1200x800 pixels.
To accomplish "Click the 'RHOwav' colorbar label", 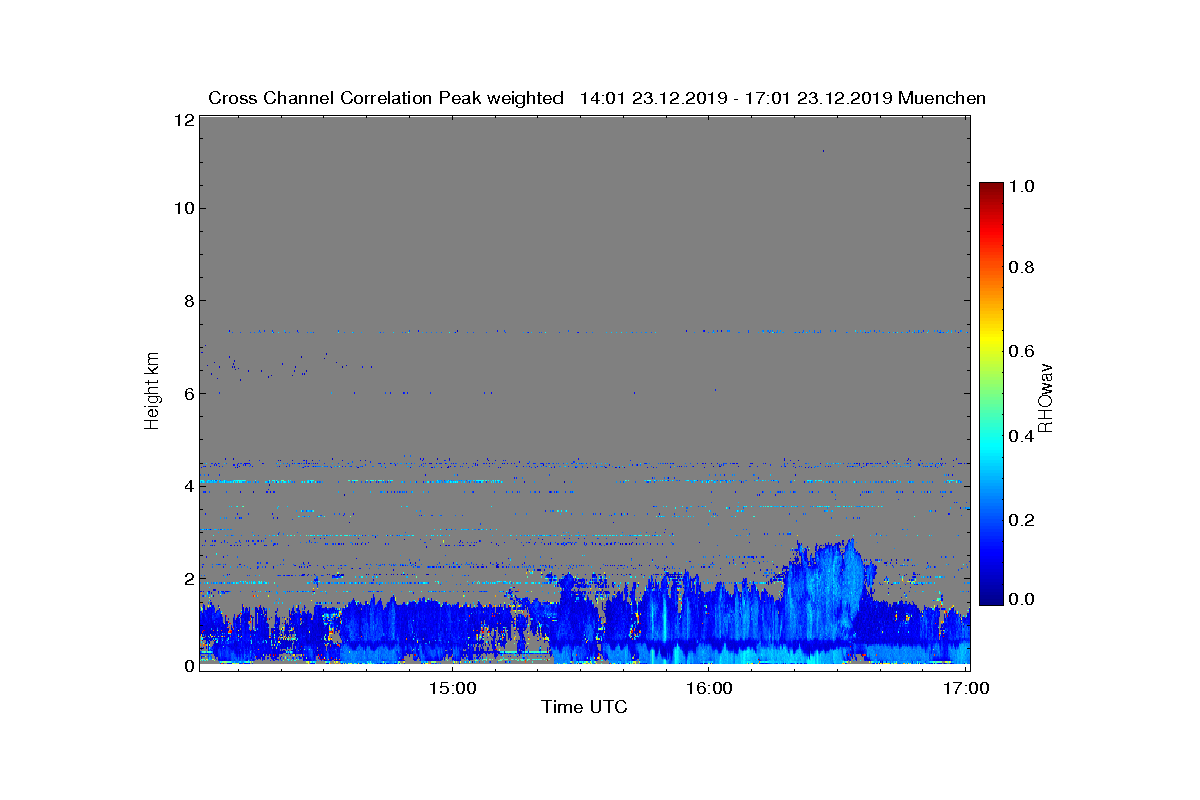I will [x=1045, y=397].
